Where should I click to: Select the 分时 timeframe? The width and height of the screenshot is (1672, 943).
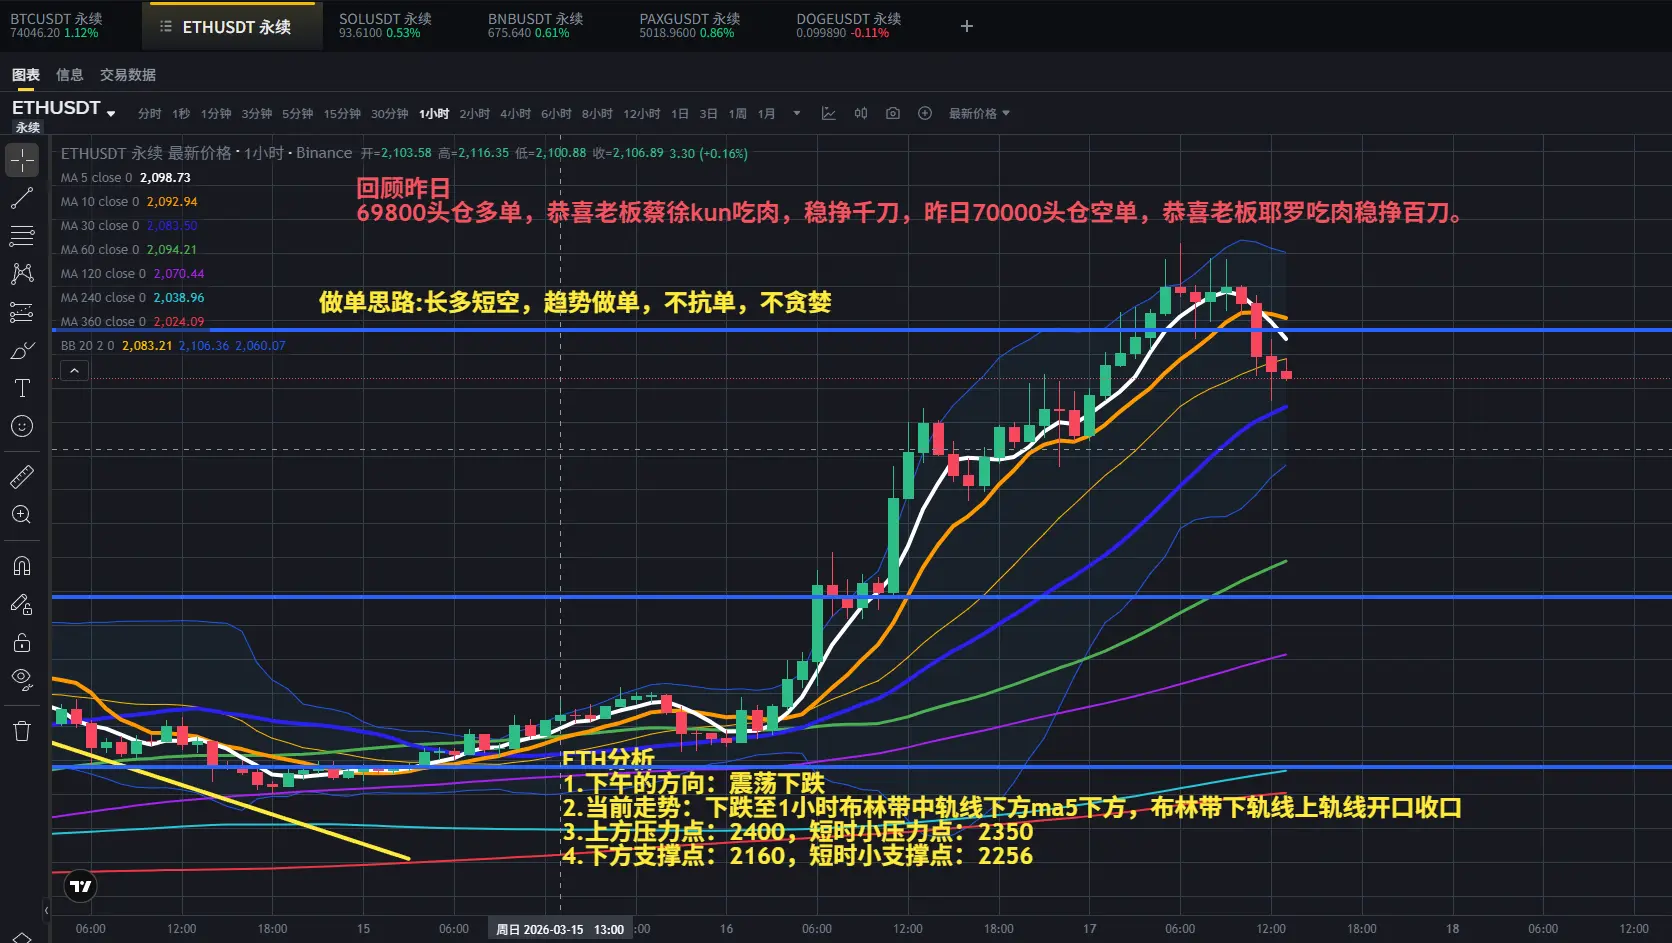pos(150,113)
